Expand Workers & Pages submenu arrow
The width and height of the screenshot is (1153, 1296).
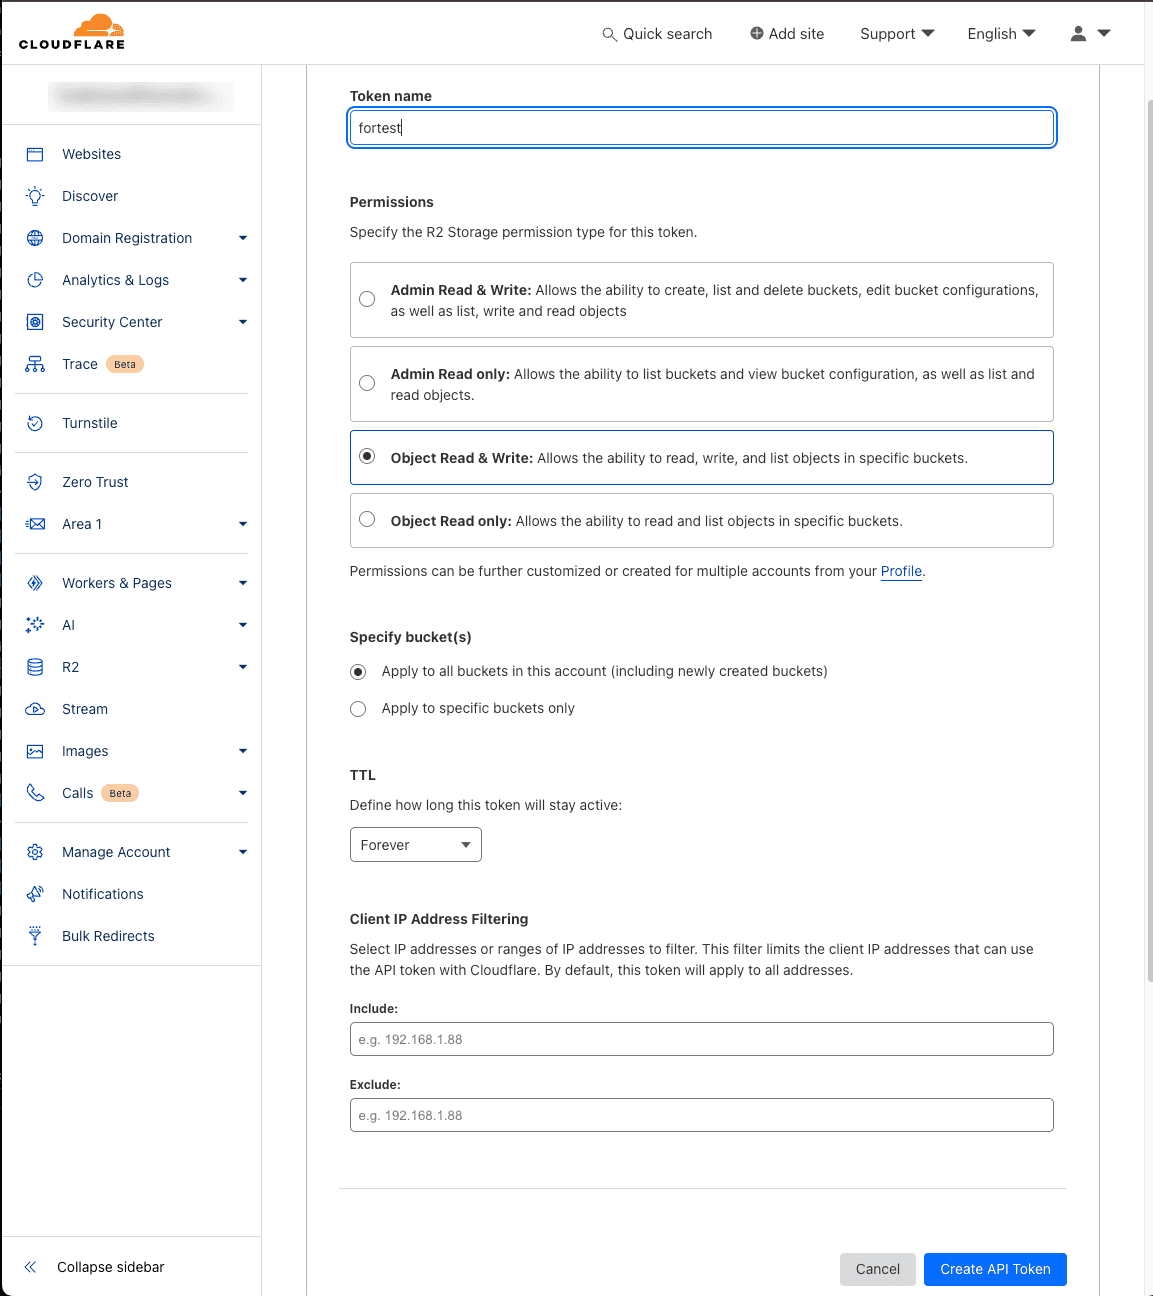[243, 583]
